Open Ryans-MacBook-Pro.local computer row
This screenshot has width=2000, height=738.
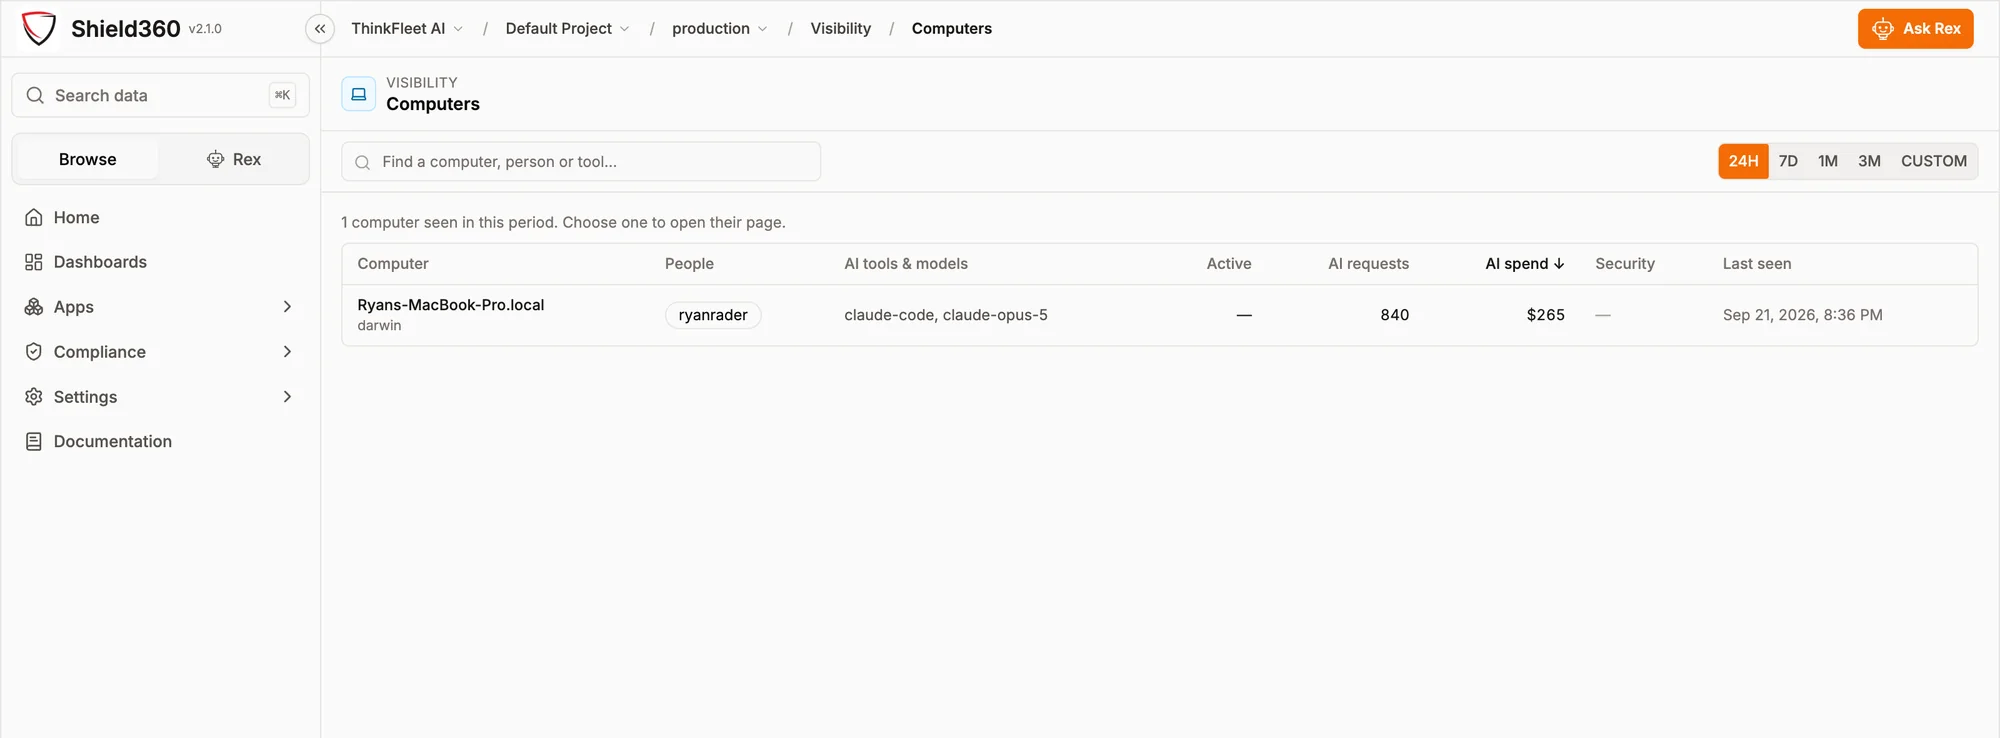point(1160,315)
